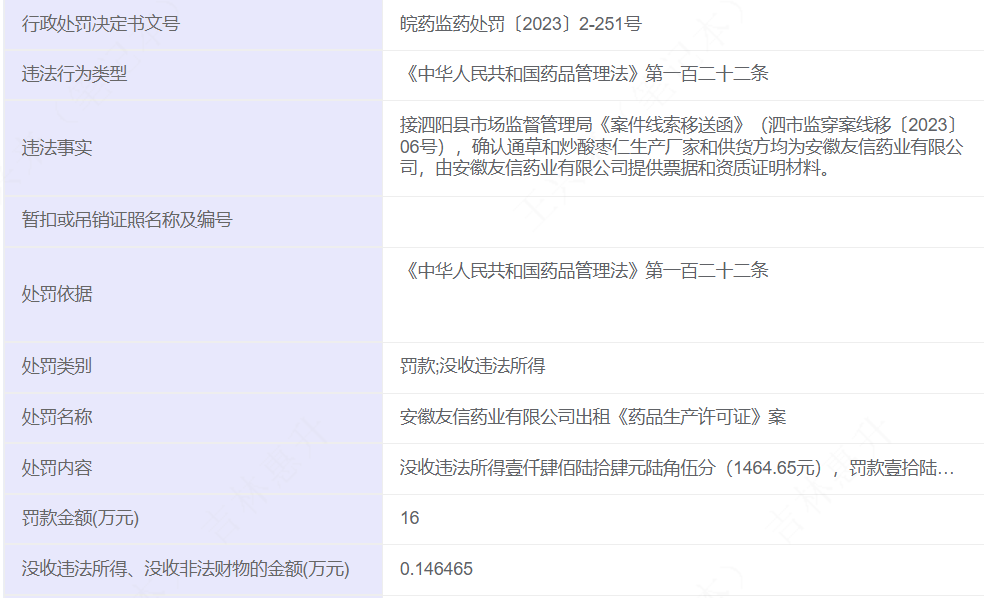
Task: Click the 暂扣或吊销证照名称及编号 label
Action: coord(127,220)
